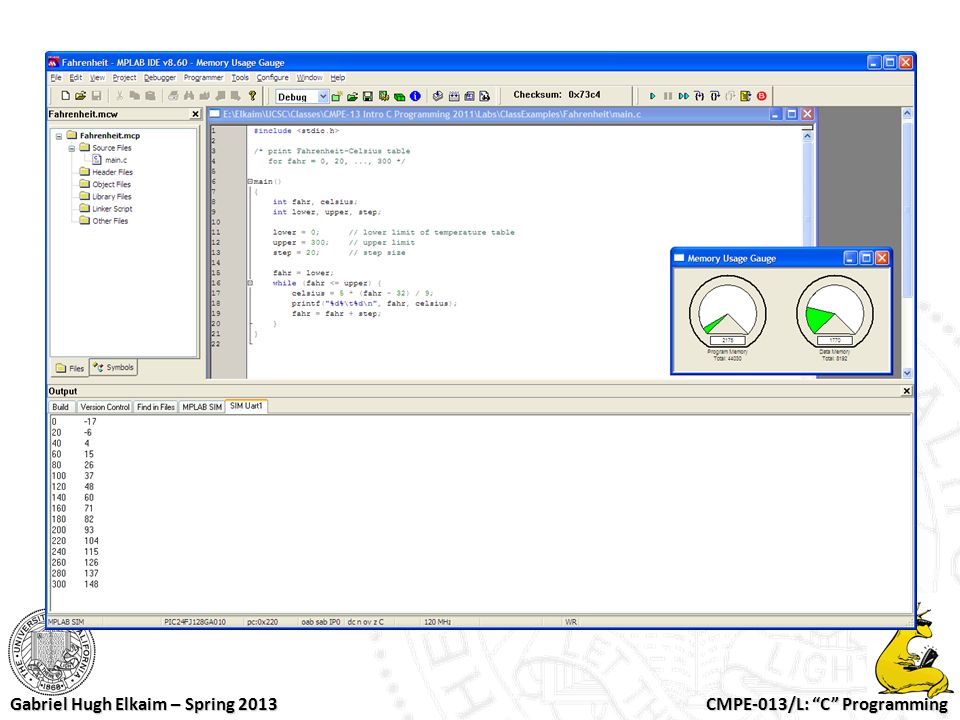Click the Animate double-arrow icon

click(684, 96)
